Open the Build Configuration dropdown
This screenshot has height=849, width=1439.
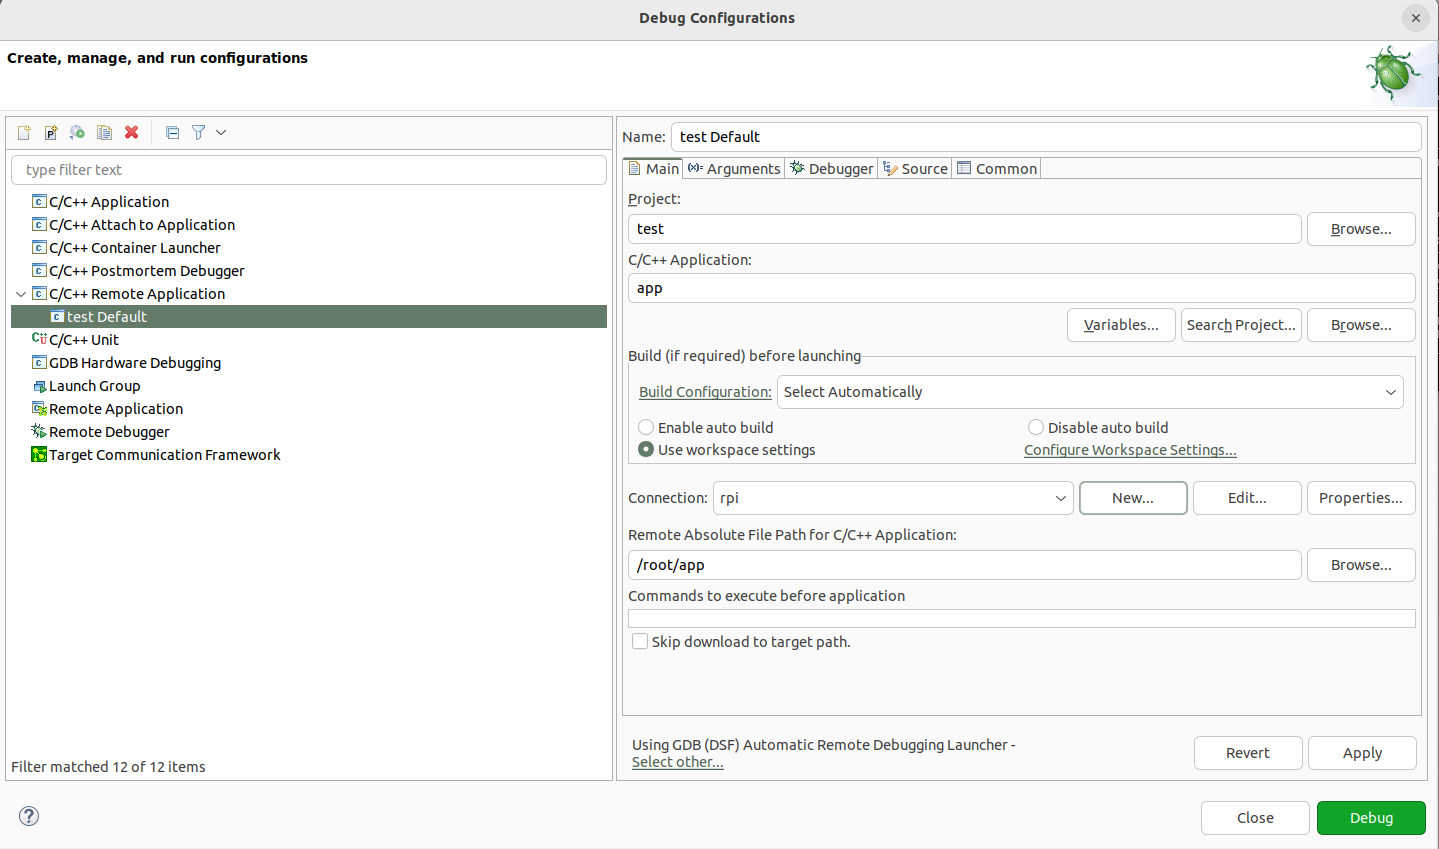point(1090,392)
